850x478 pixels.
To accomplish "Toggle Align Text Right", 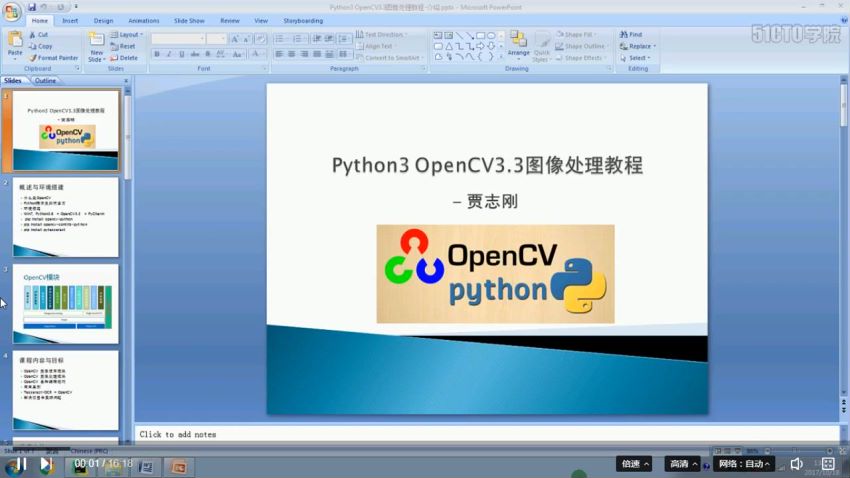I will pos(304,54).
